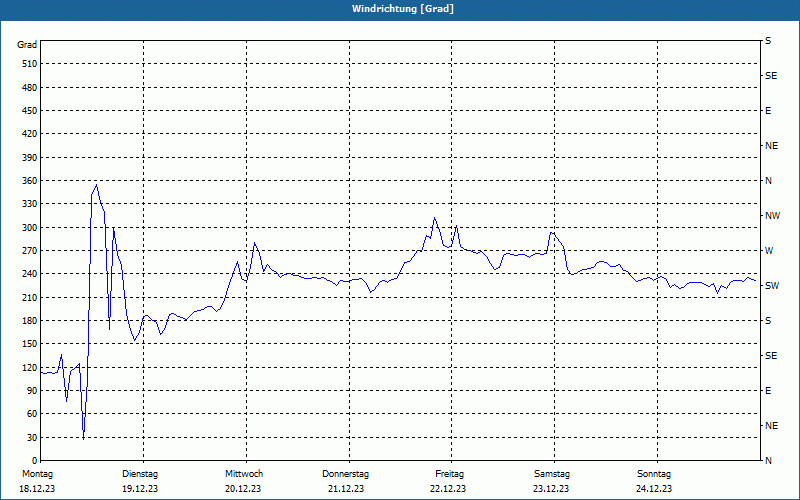This screenshot has width=800, height=500.
Task: Select the '90' degree axis label
Action: (32, 391)
